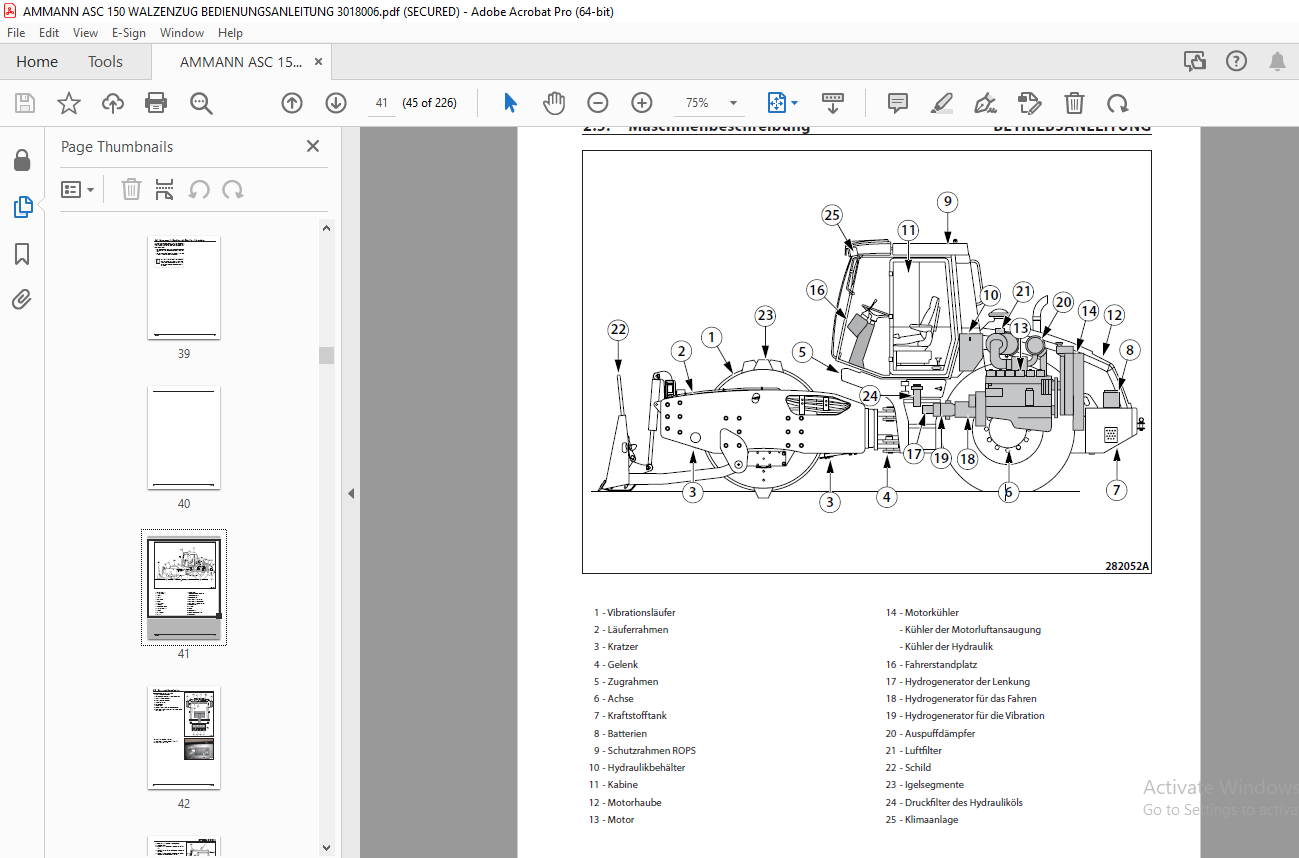Click '1 - Vibrationsläufer' legend text
Screen dimensions: 1299x858
click(x=634, y=612)
